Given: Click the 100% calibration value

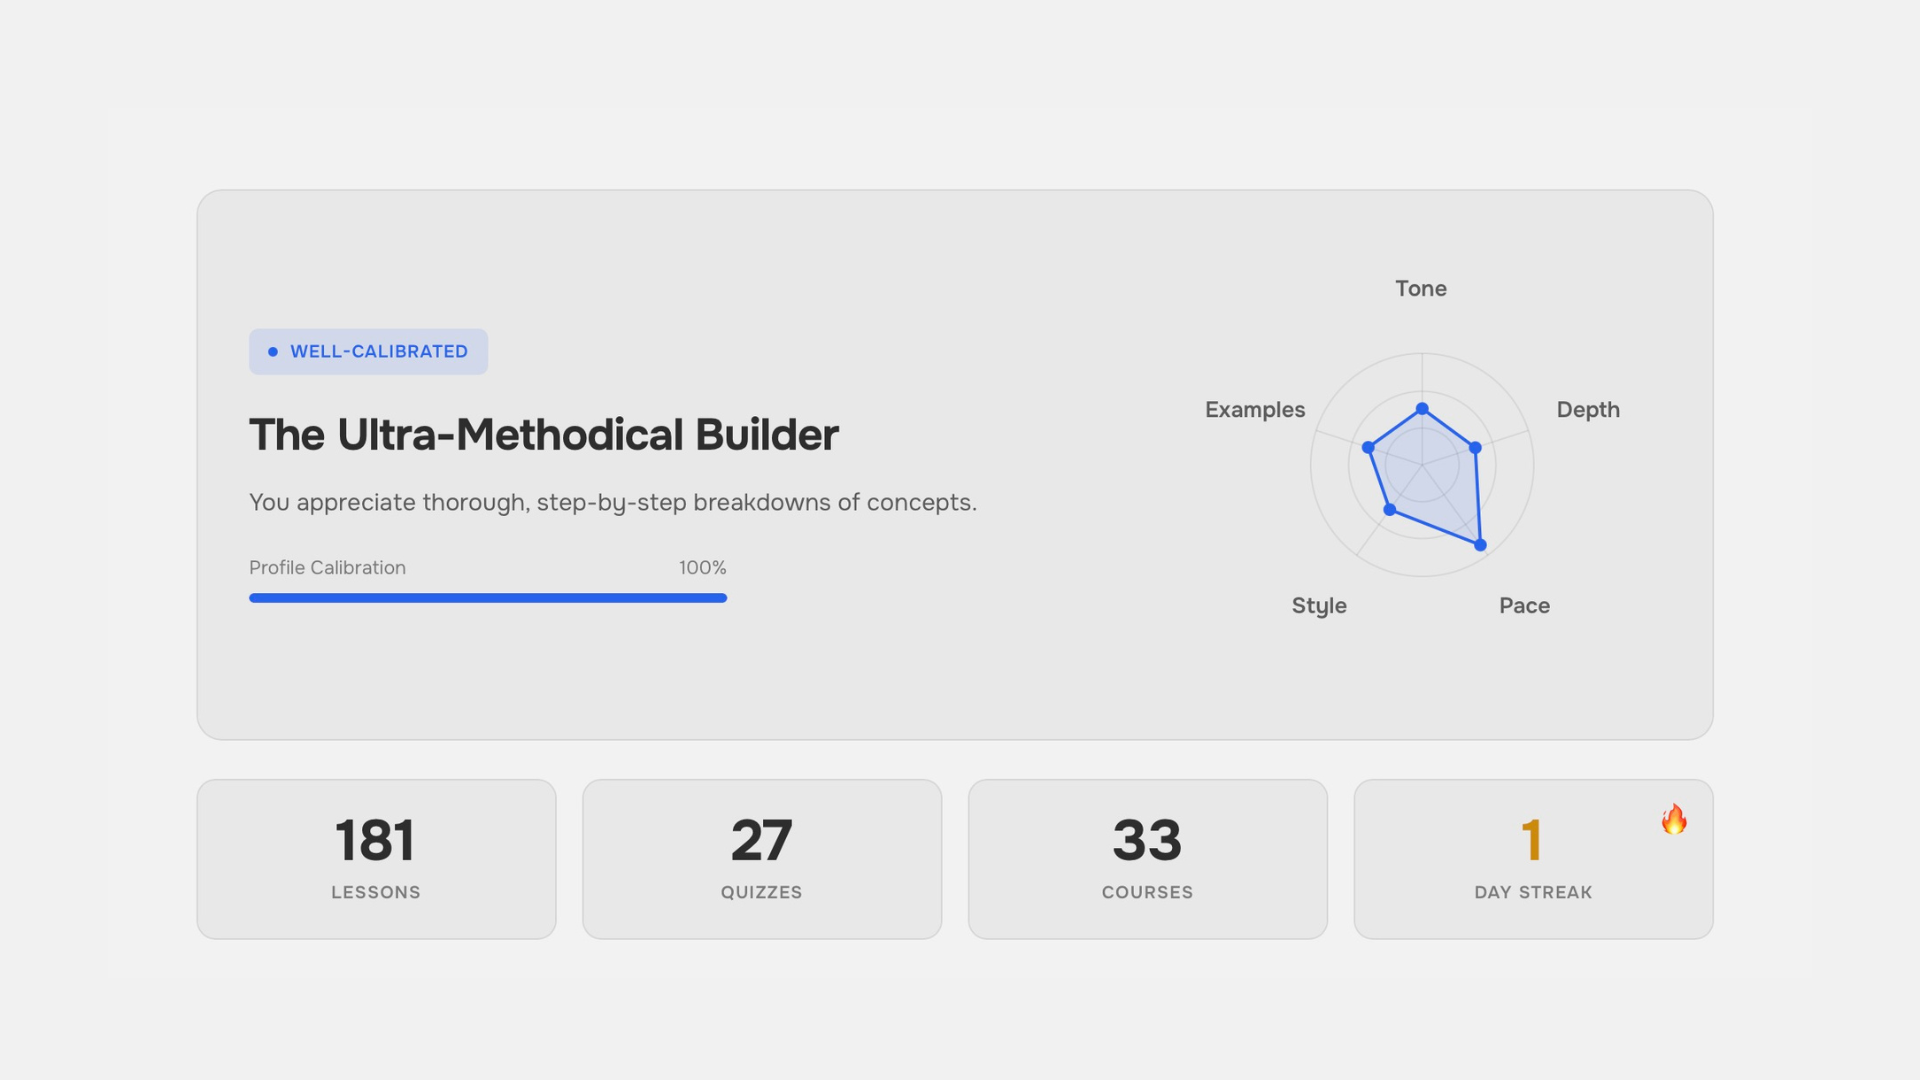Looking at the screenshot, I should click(x=702, y=568).
